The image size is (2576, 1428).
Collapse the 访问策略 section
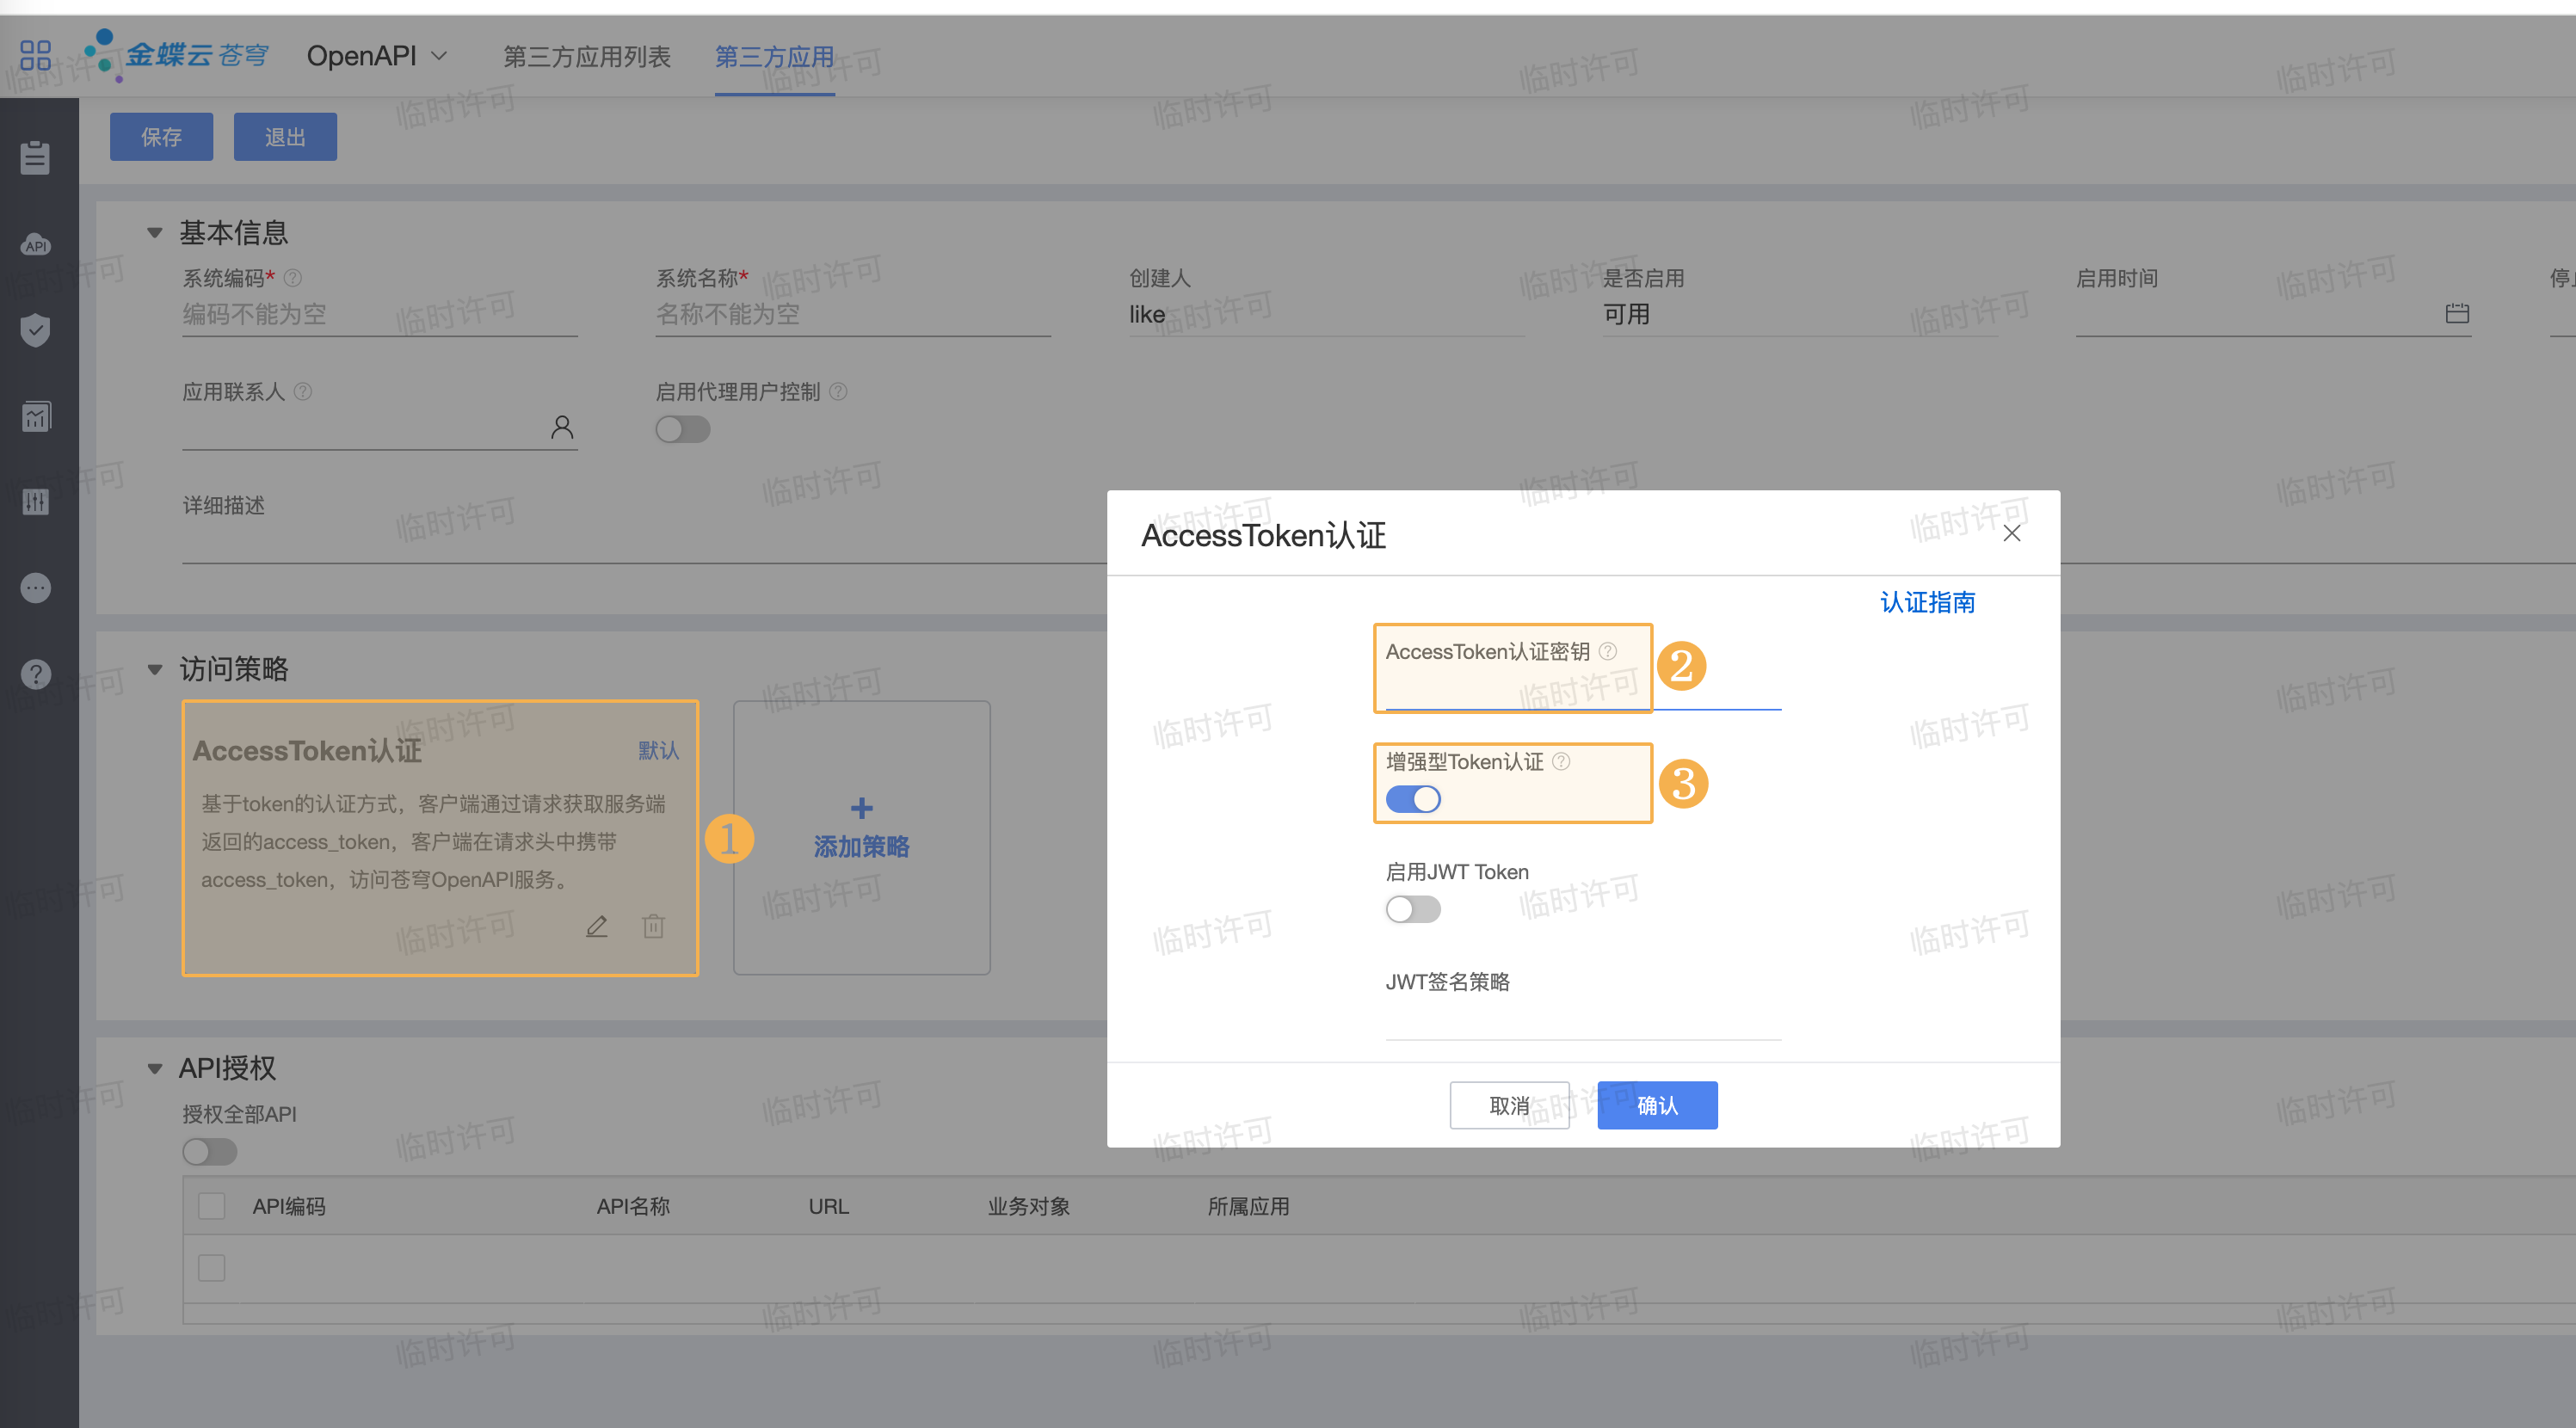[x=155, y=669]
